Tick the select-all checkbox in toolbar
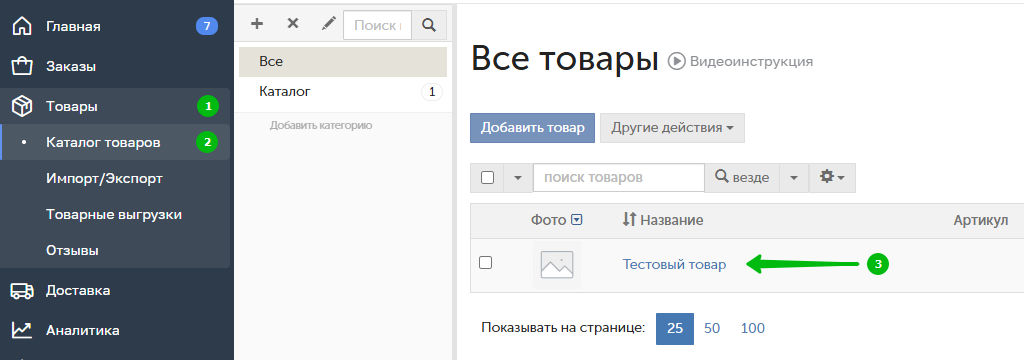This screenshot has width=1024, height=360. tap(487, 178)
